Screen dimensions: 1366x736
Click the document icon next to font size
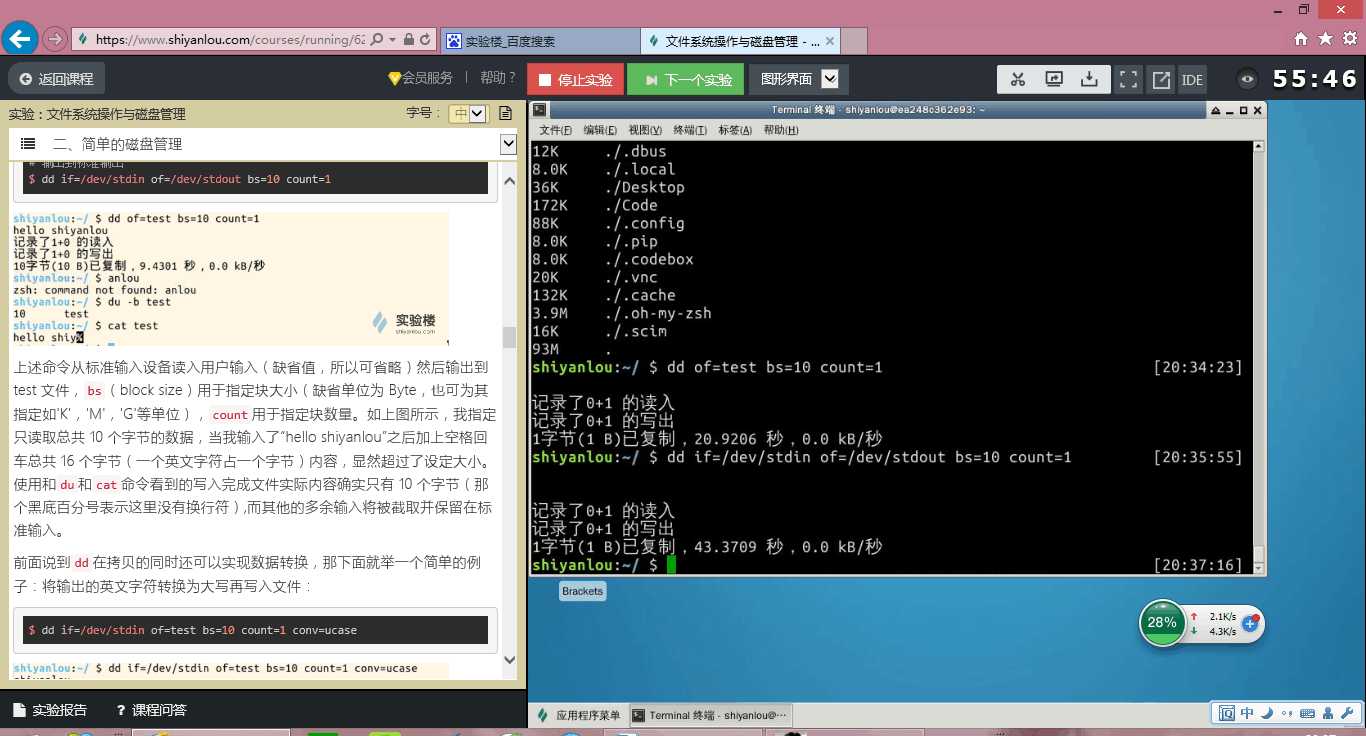point(505,113)
